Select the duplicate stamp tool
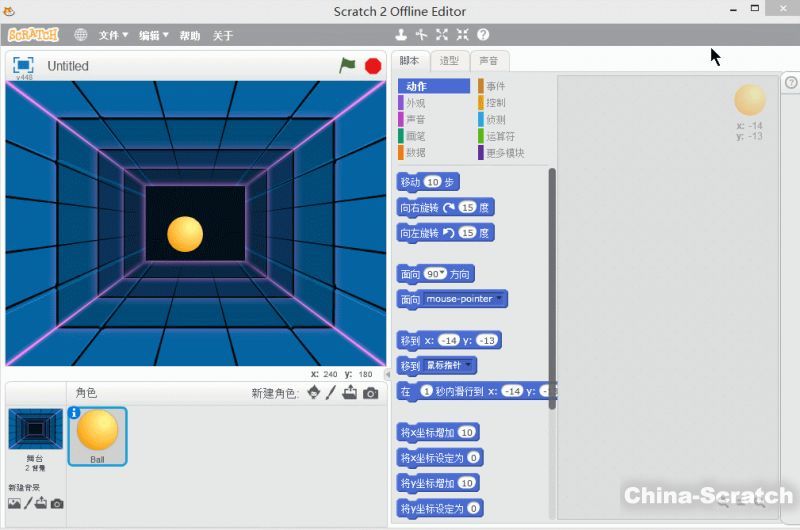Image resolution: width=800 pixels, height=530 pixels. pos(400,35)
